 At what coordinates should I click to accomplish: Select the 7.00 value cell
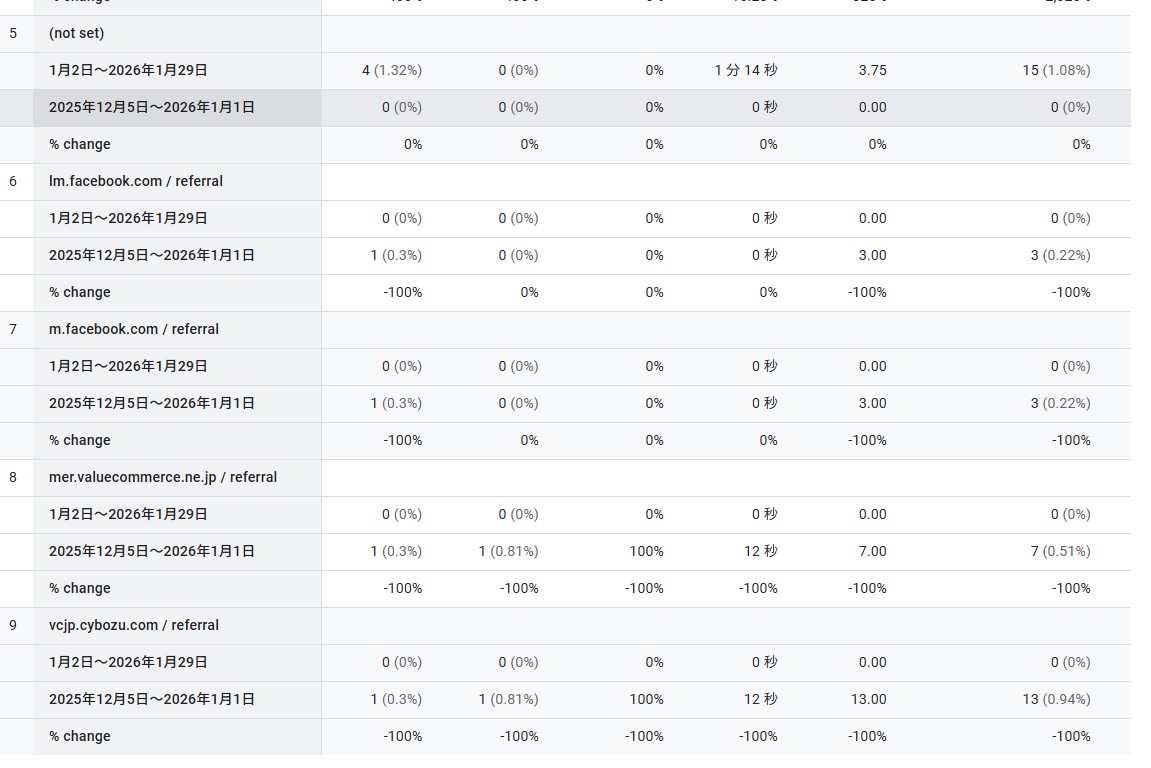point(872,551)
